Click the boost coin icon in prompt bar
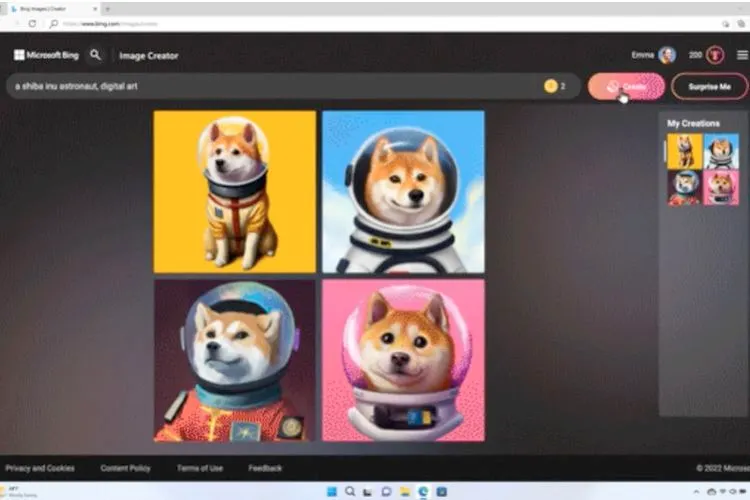Screen dimensions: 750x500 coord(550,86)
